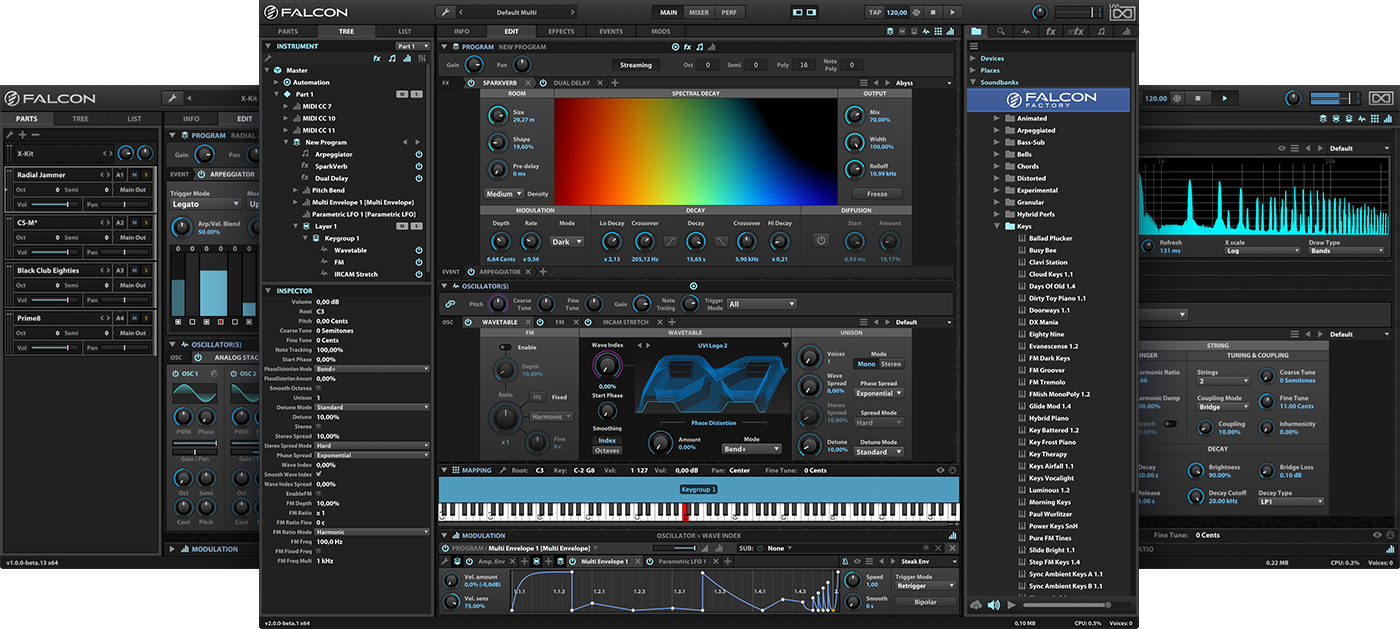The width and height of the screenshot is (1400, 629).
Task: Toggle the SparkVerb power button in the FX tab
Action: (471, 83)
